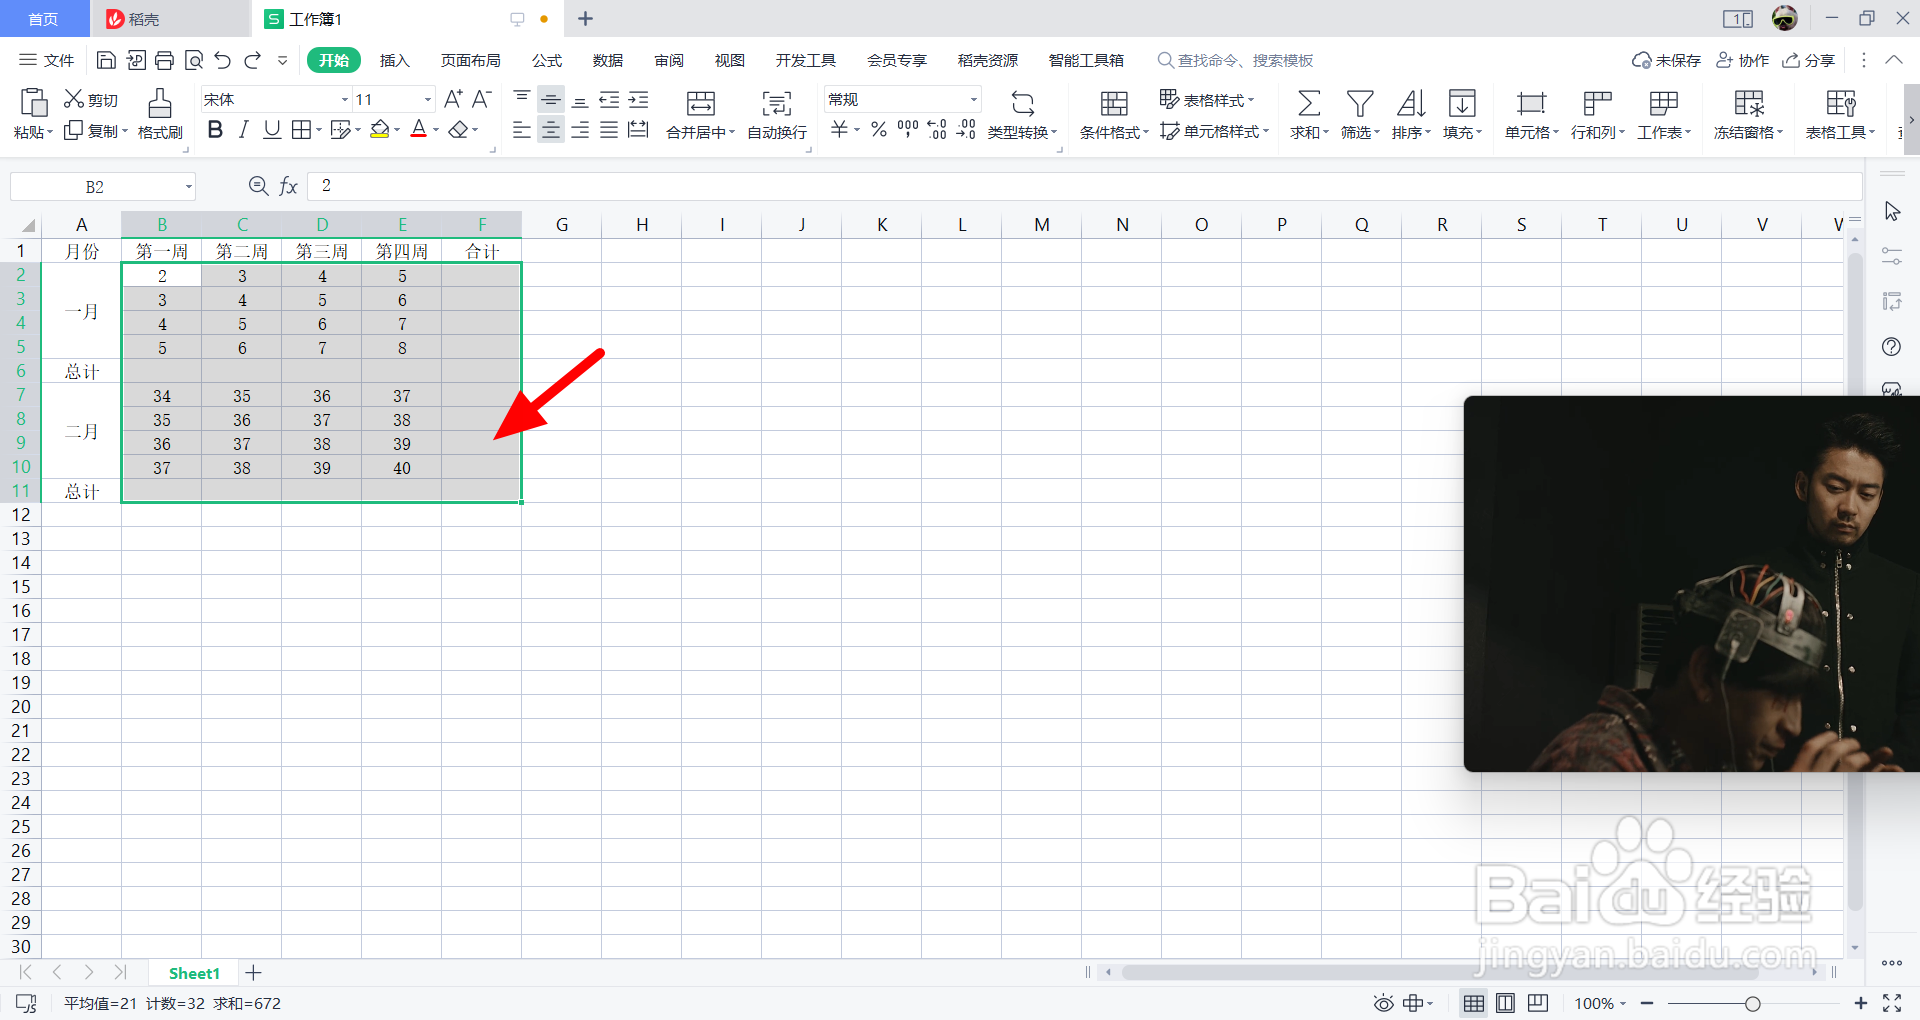Open the 插入 ribbon tab
The height and width of the screenshot is (1020, 1920).
pos(395,61)
